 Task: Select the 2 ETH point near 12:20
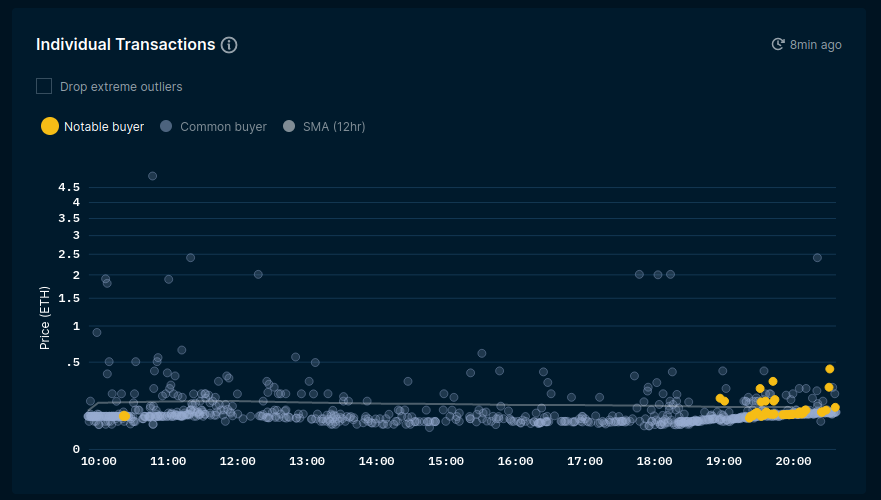[x=258, y=274]
